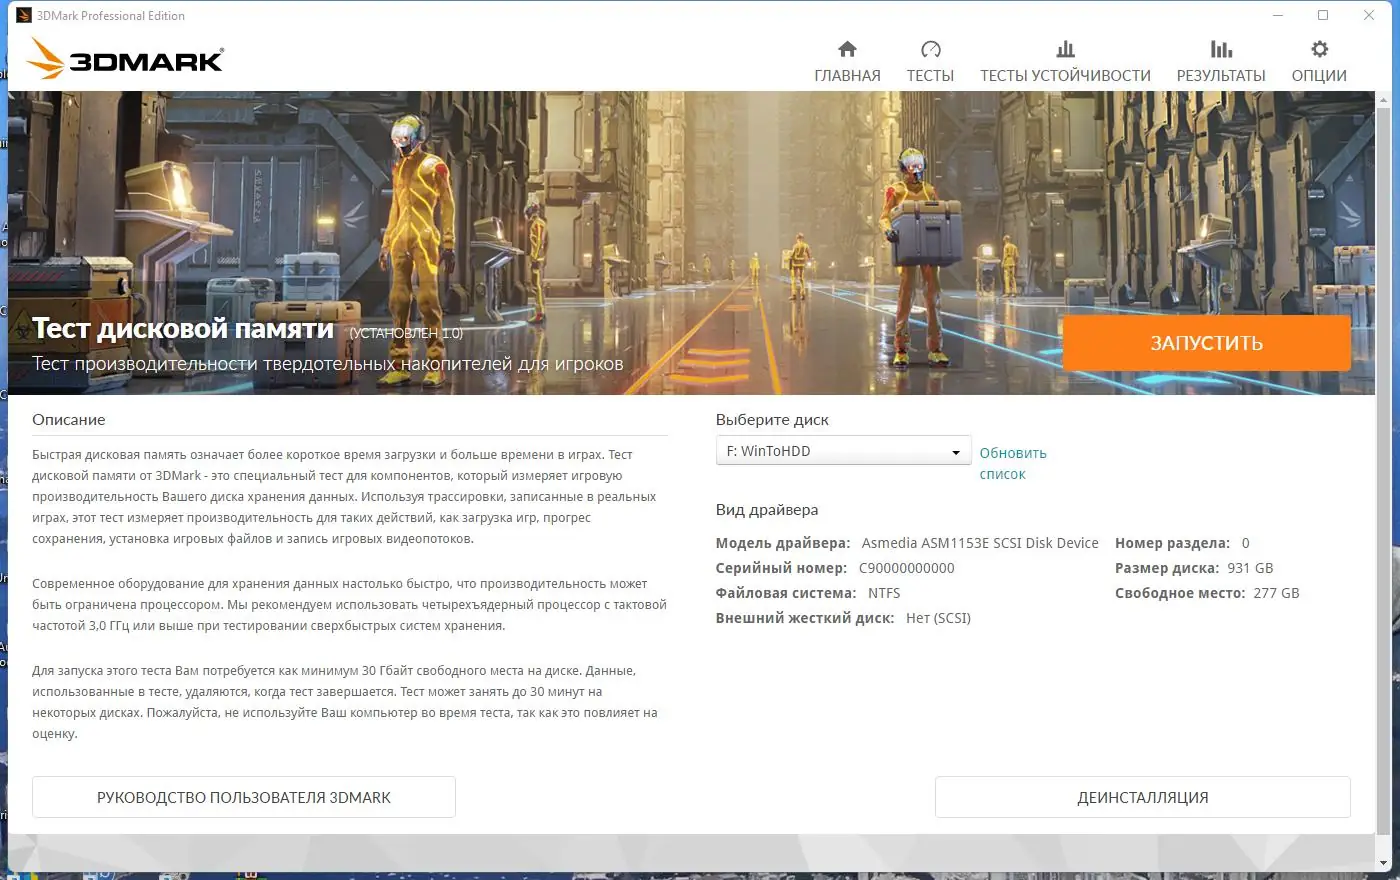
Task: Expand the F: WinToHDD disk dropdown
Action: tap(843, 451)
